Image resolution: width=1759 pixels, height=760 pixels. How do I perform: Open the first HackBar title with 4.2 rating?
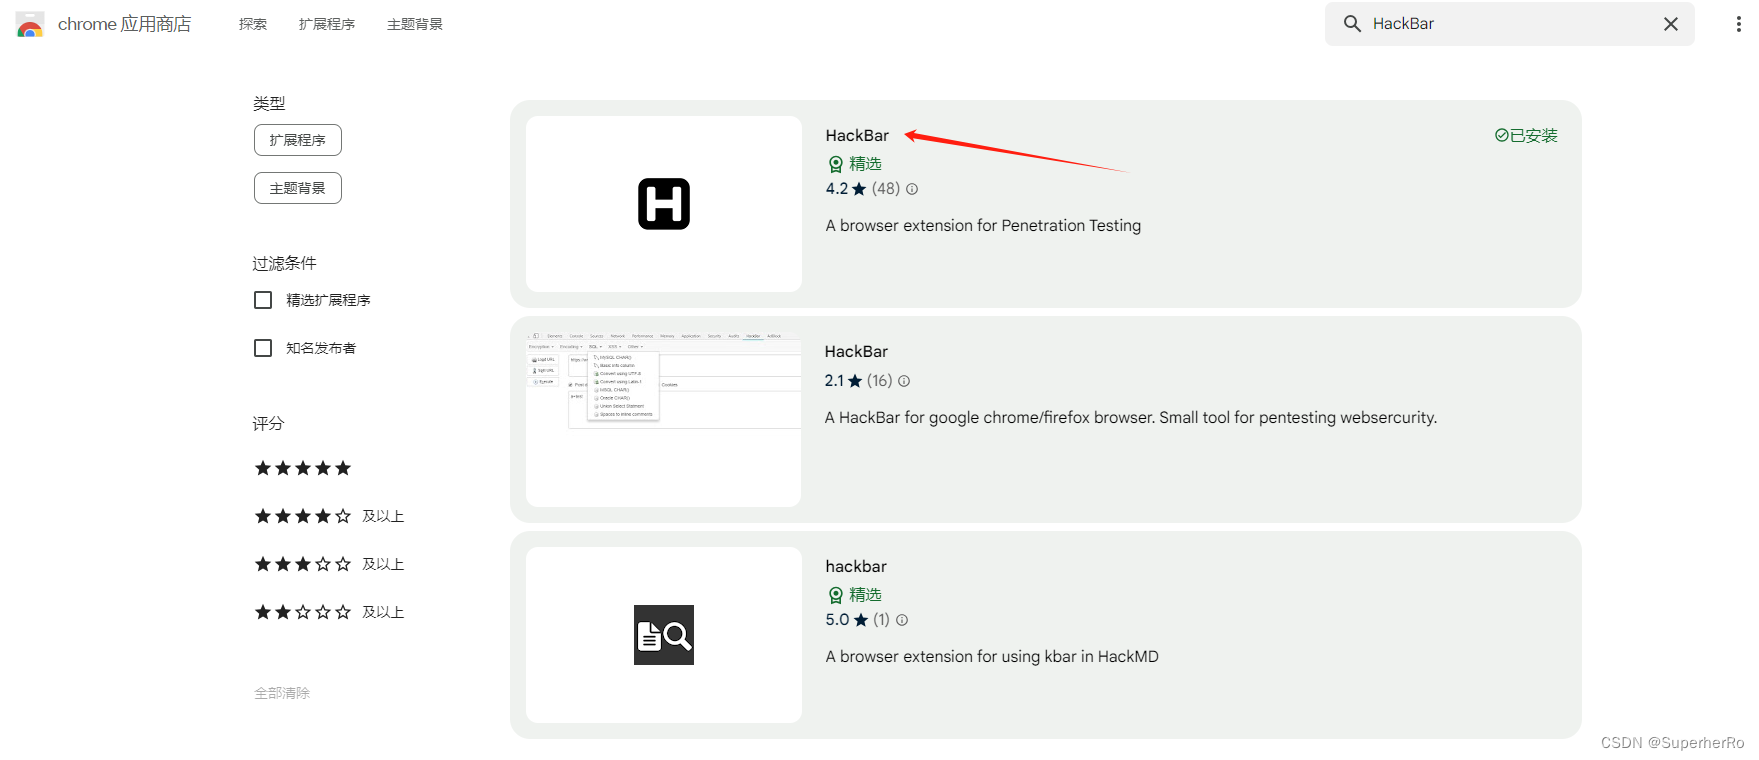tap(857, 136)
